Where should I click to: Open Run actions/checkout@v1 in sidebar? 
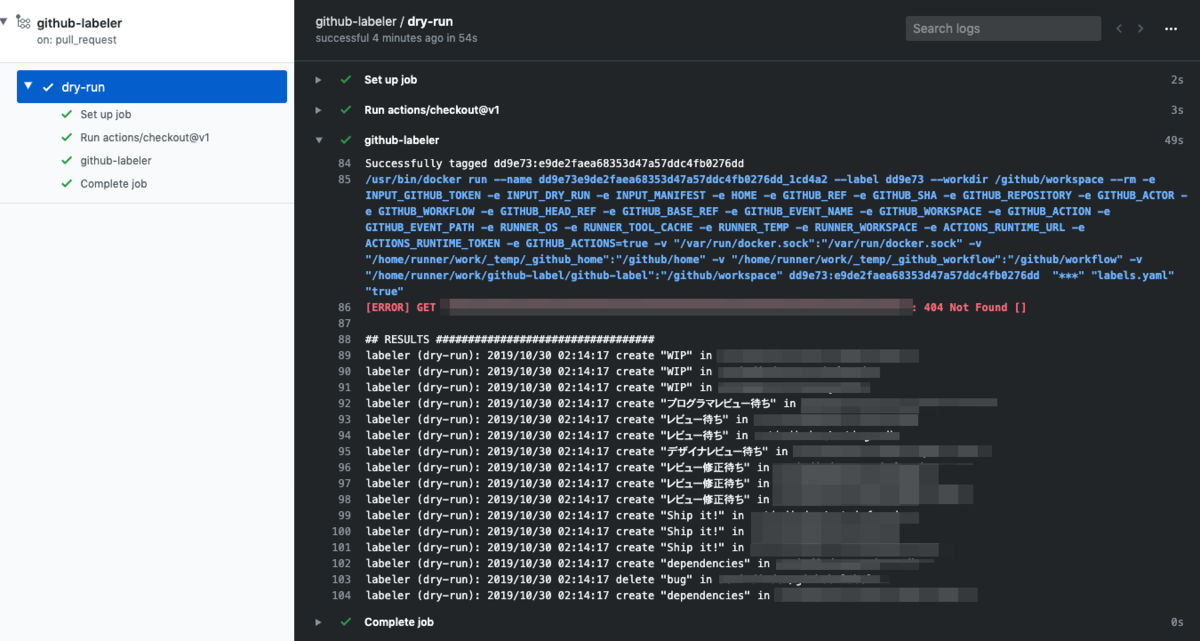(x=144, y=138)
